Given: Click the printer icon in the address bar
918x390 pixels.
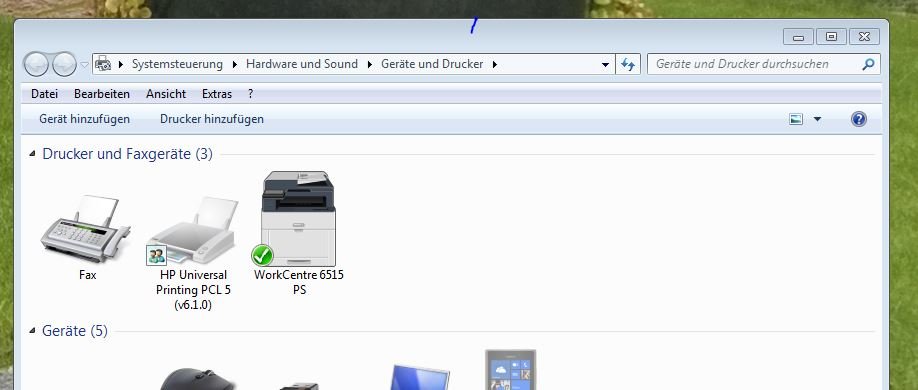Looking at the screenshot, I should coord(103,64).
